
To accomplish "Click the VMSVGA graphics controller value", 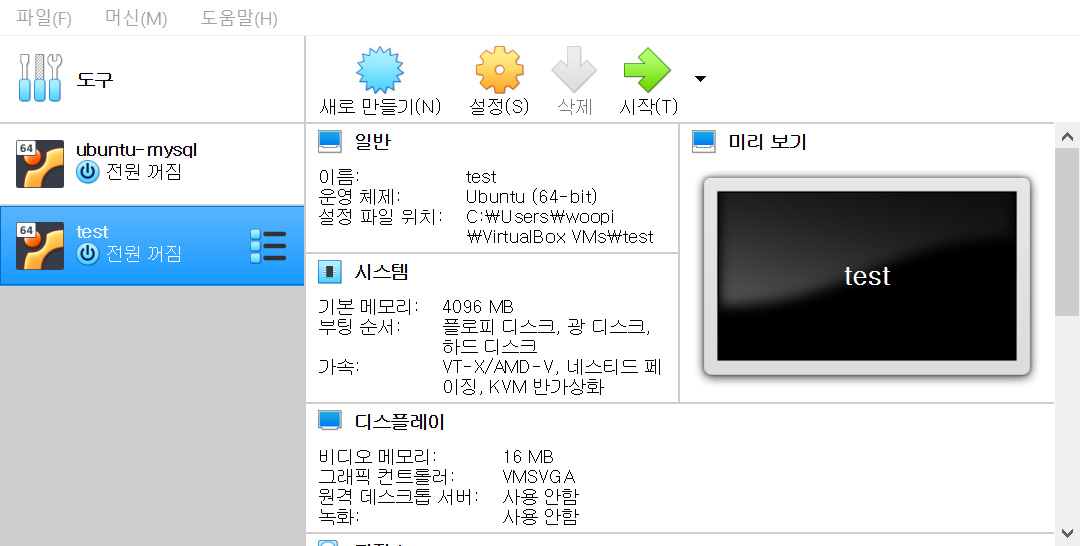I will pyautogui.click(x=539, y=476).
